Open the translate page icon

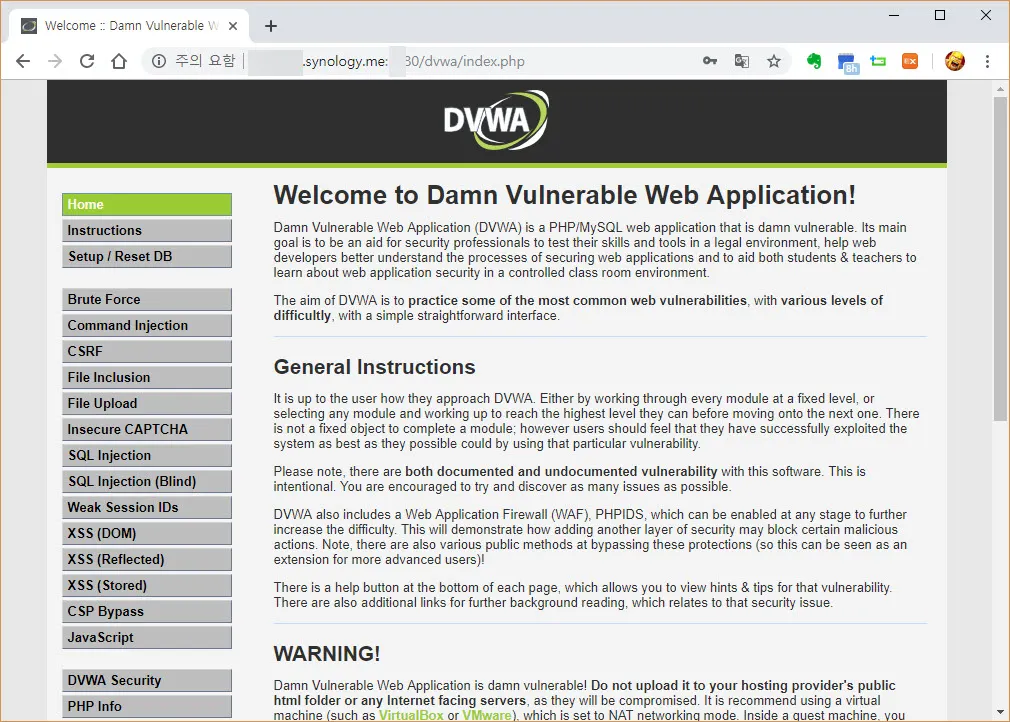[x=741, y=61]
